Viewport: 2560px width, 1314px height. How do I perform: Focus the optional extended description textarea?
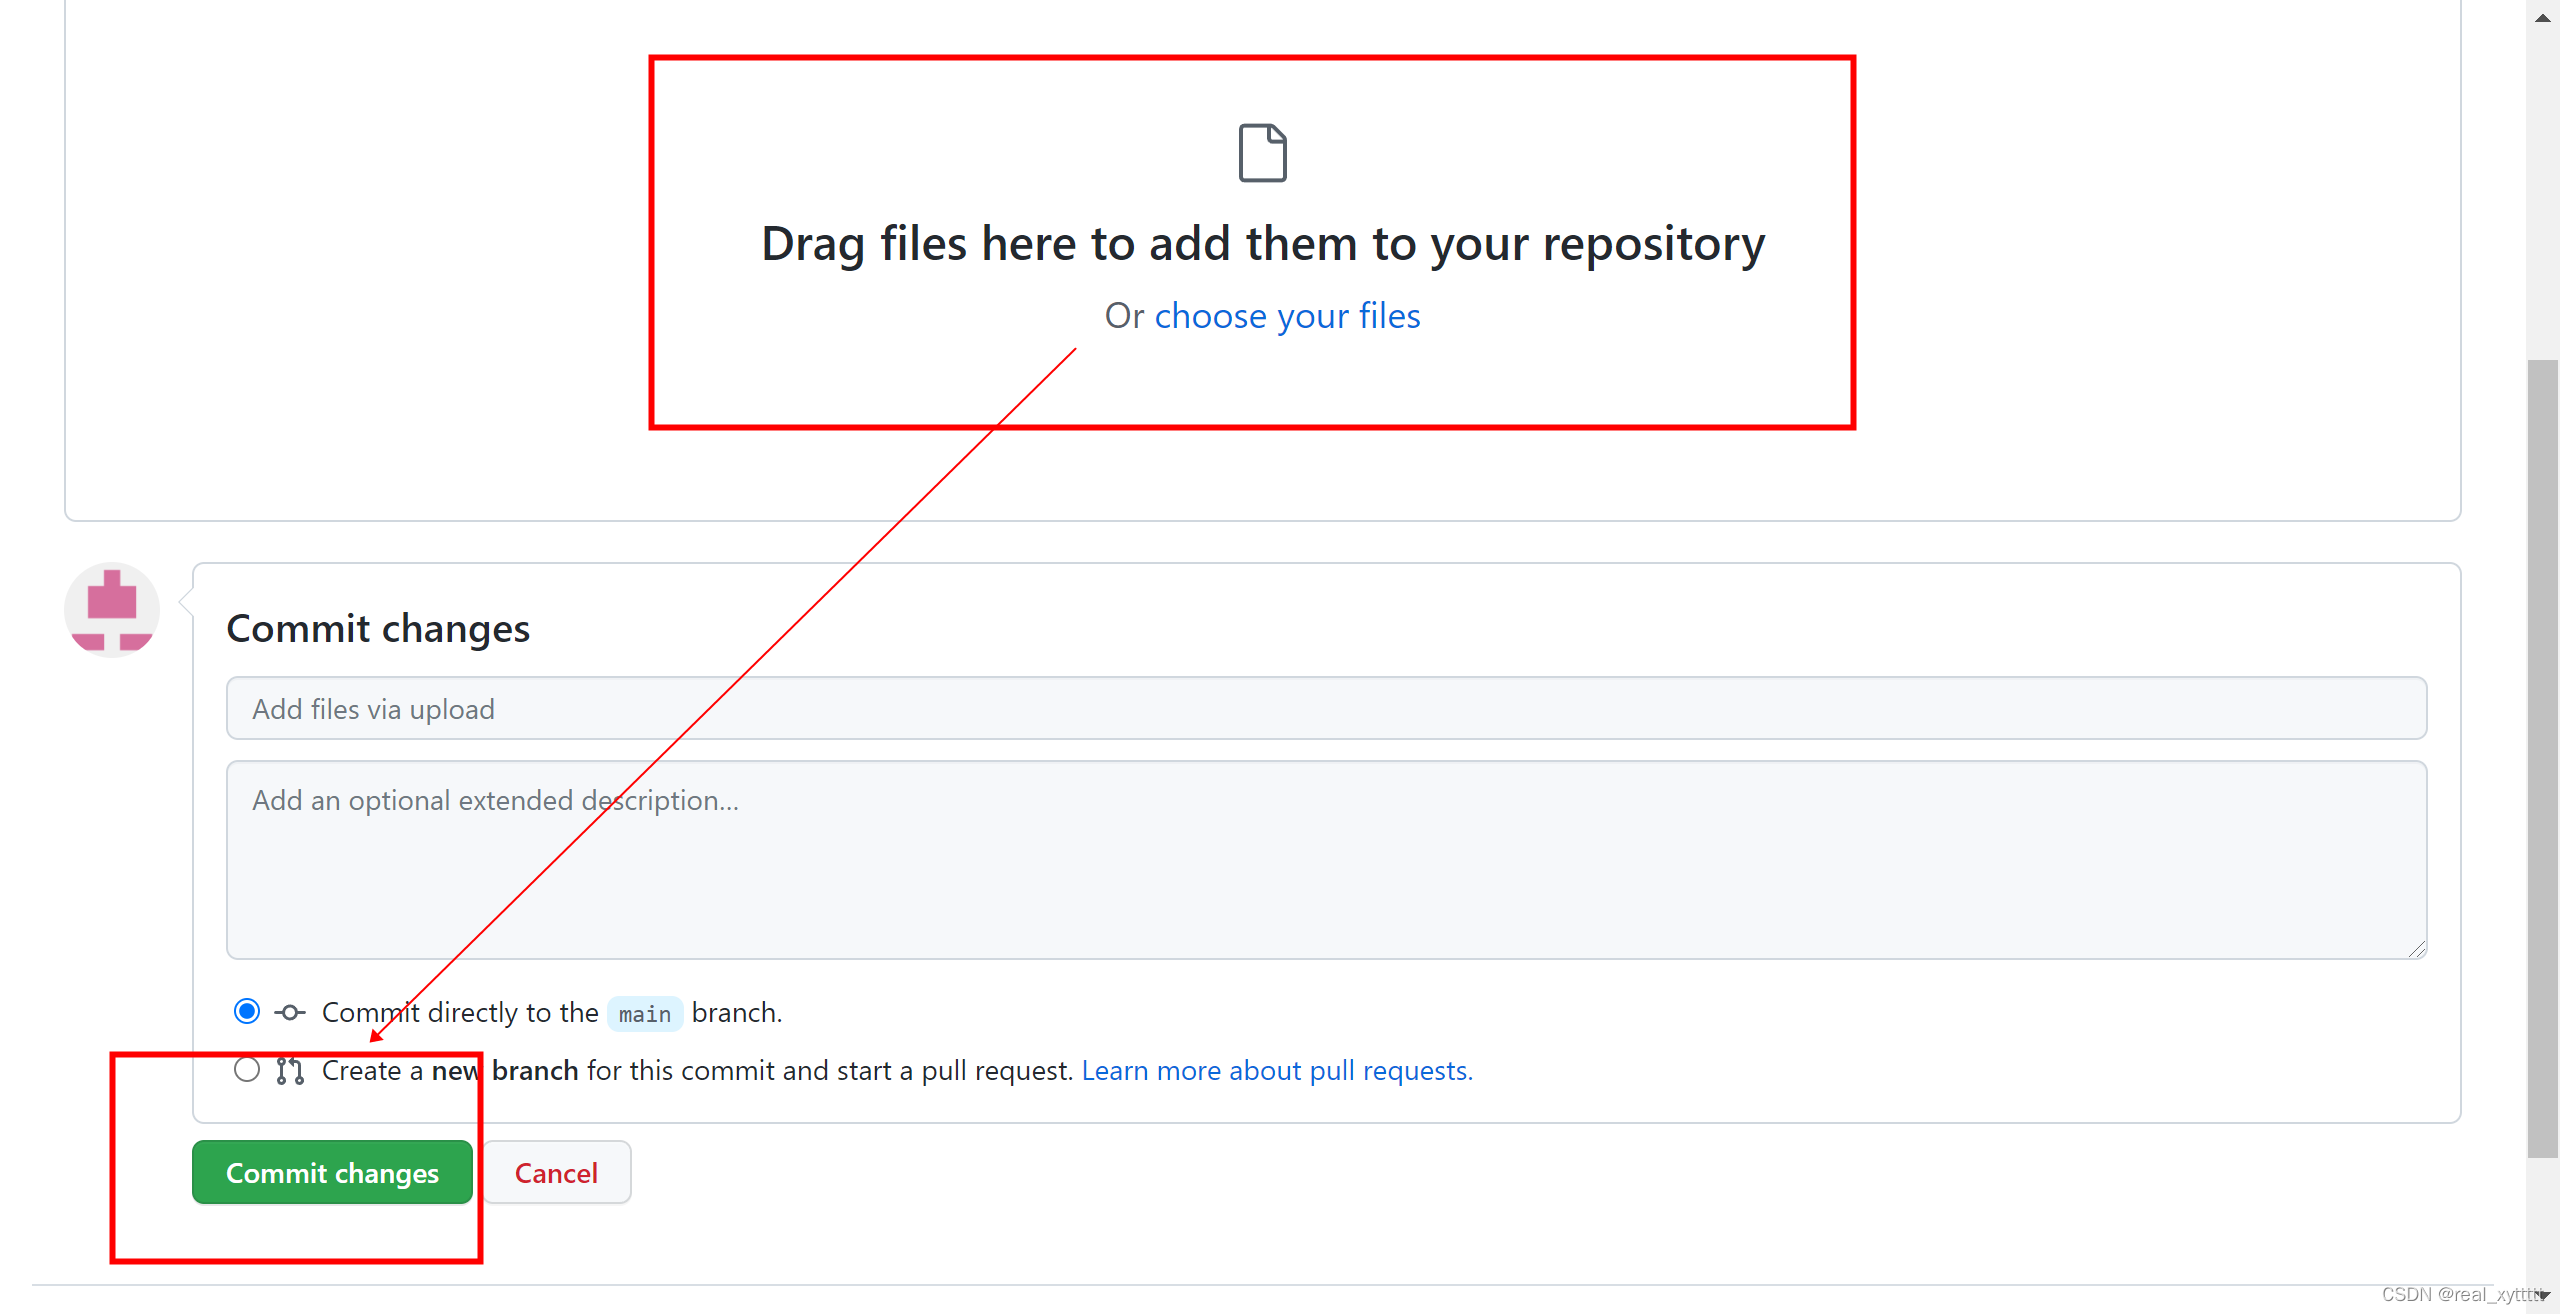[1326, 860]
